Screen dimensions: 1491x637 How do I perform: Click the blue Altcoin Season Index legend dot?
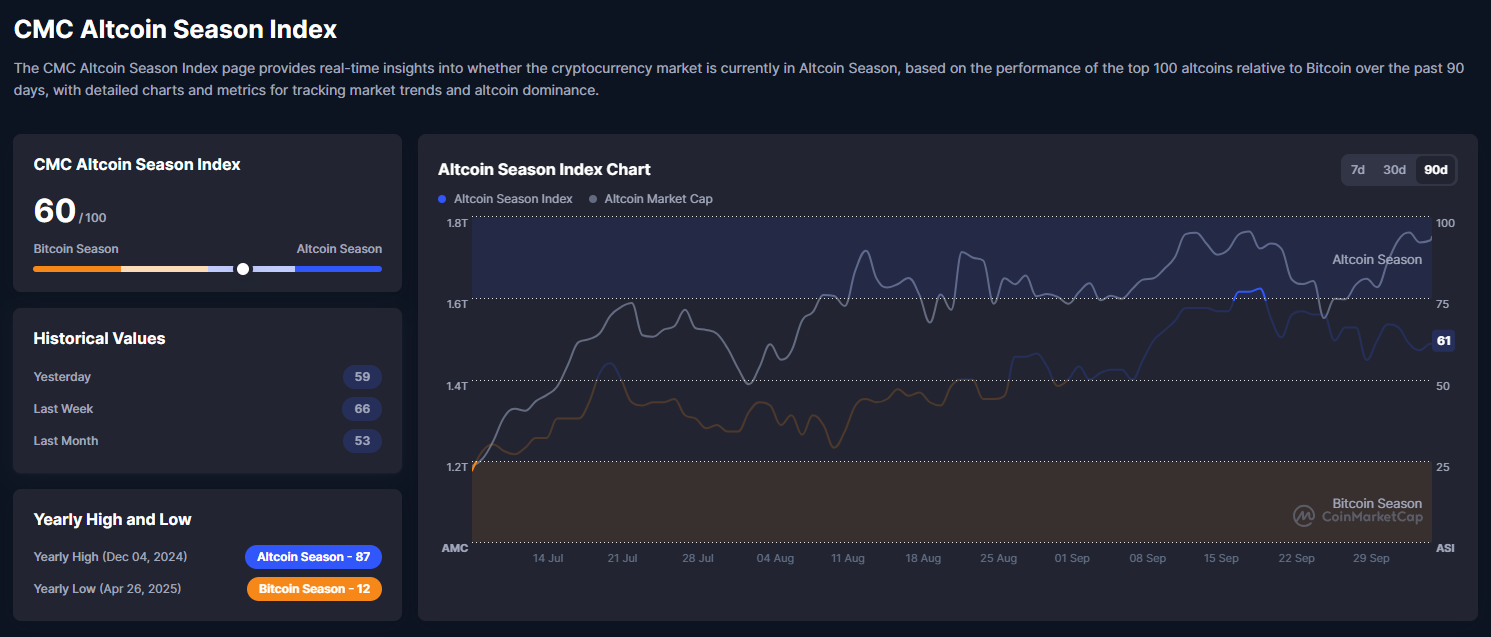pos(442,199)
